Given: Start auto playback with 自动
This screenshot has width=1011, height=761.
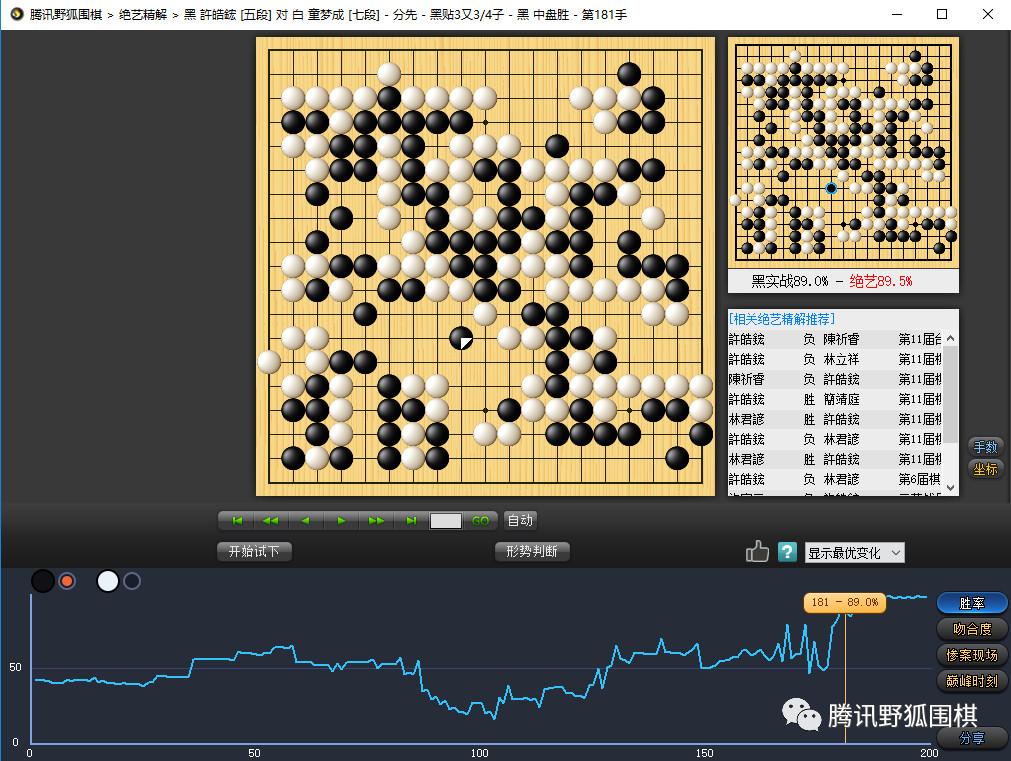Looking at the screenshot, I should (x=520, y=520).
